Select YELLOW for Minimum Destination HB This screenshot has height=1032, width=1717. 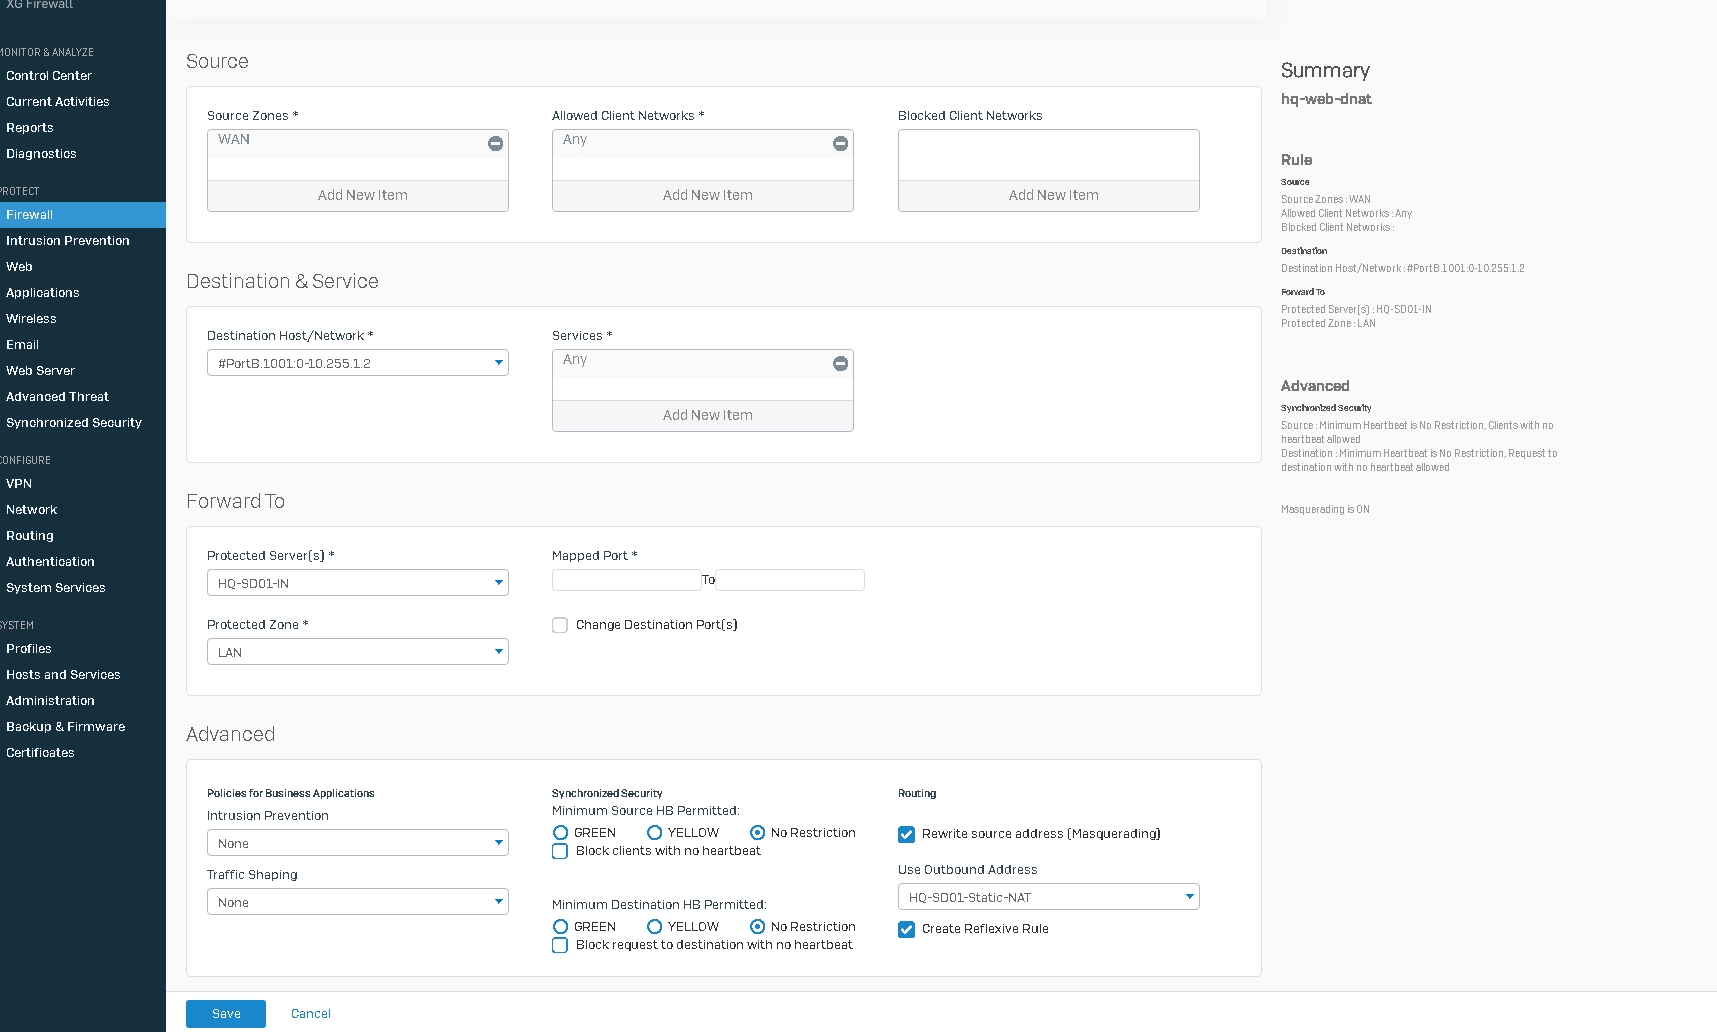655,927
